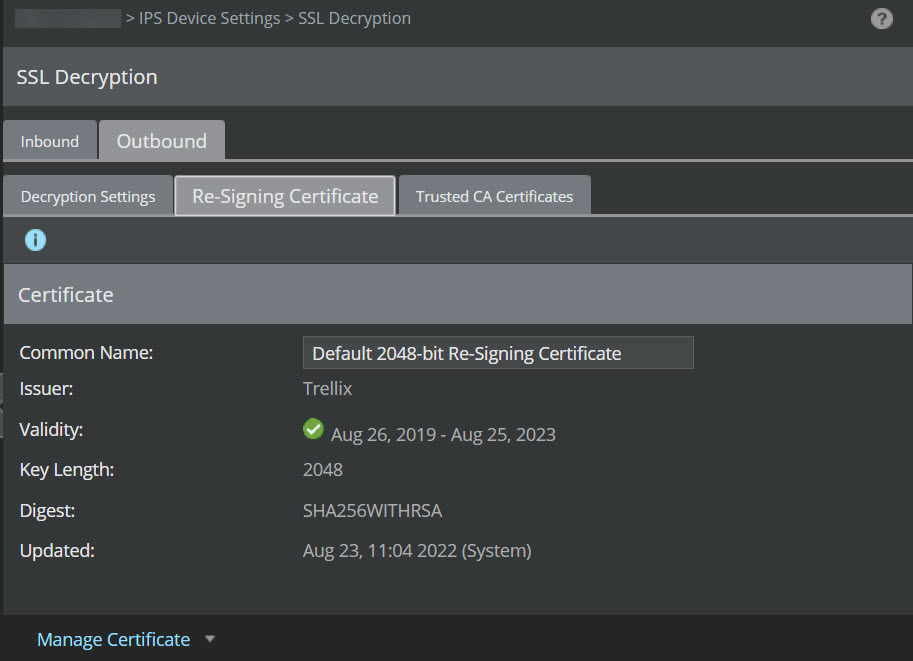Switch to the Inbound tab
The width and height of the screenshot is (913, 661).
50,140
